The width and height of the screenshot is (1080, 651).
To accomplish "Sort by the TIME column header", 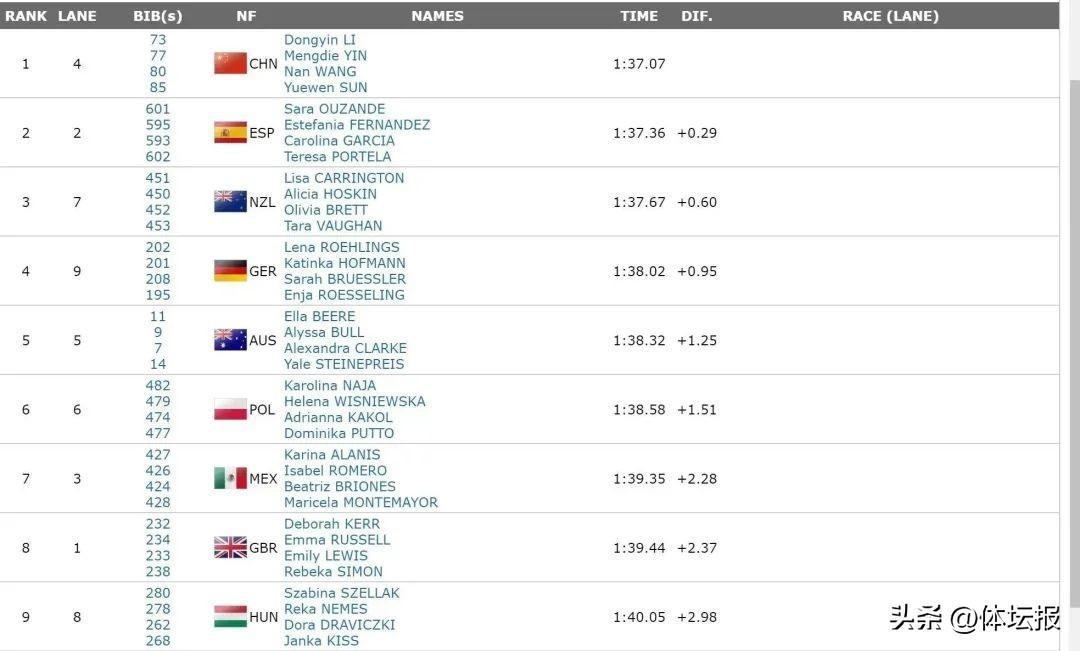I will point(639,16).
